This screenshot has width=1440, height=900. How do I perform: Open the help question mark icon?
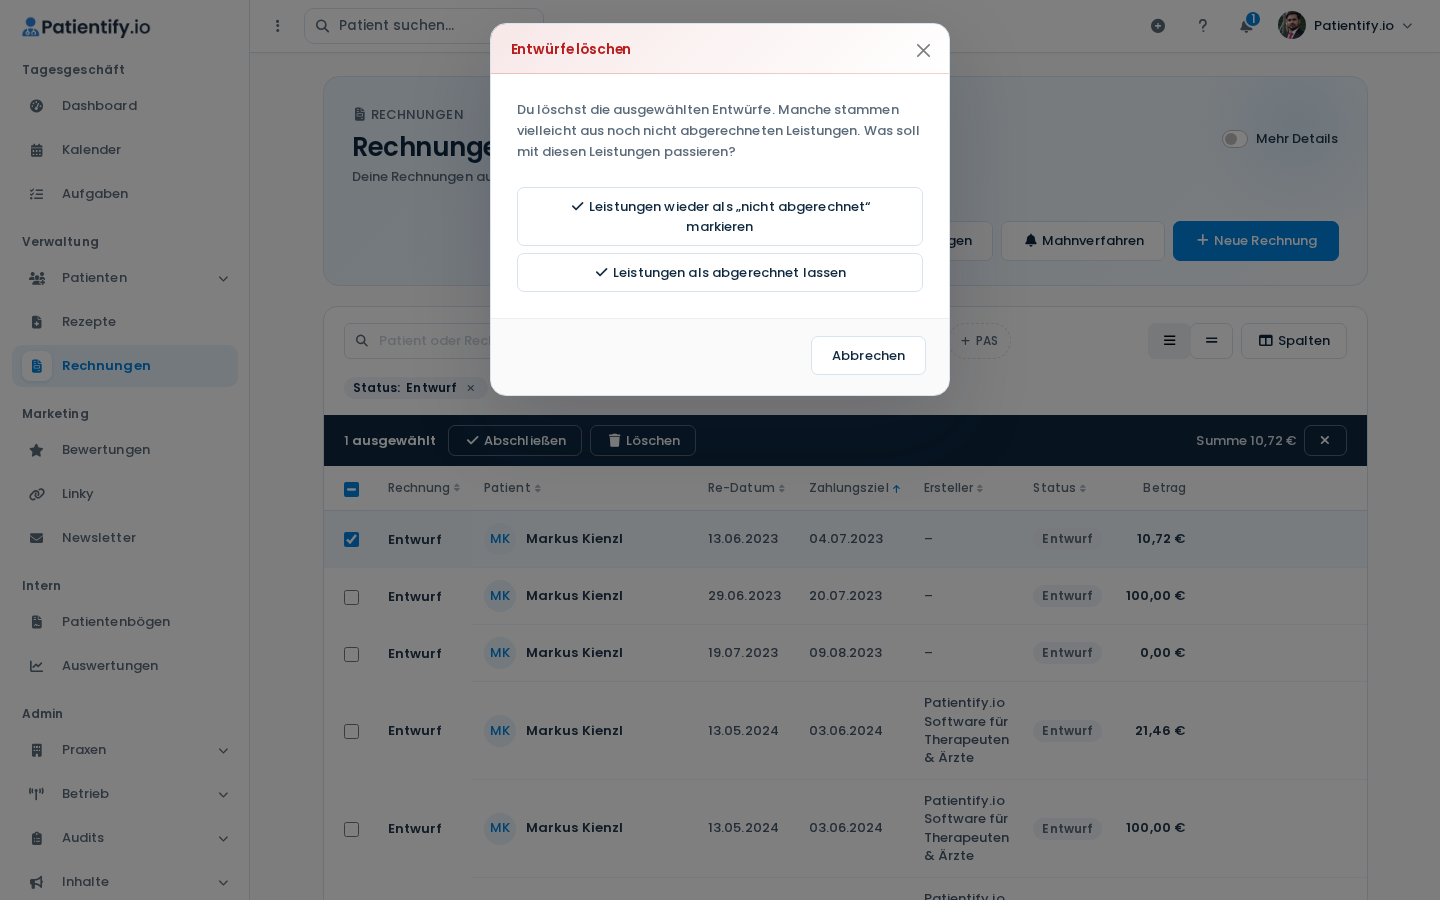click(x=1203, y=26)
